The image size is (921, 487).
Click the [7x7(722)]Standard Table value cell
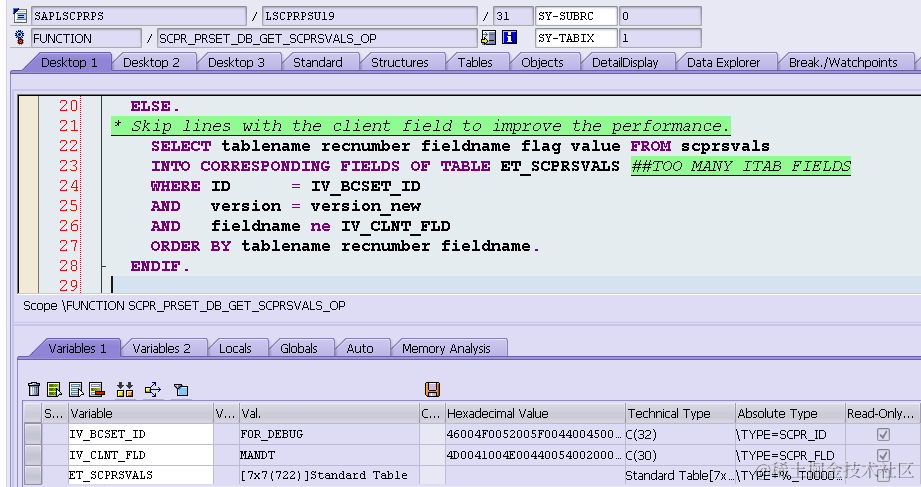click(329, 475)
